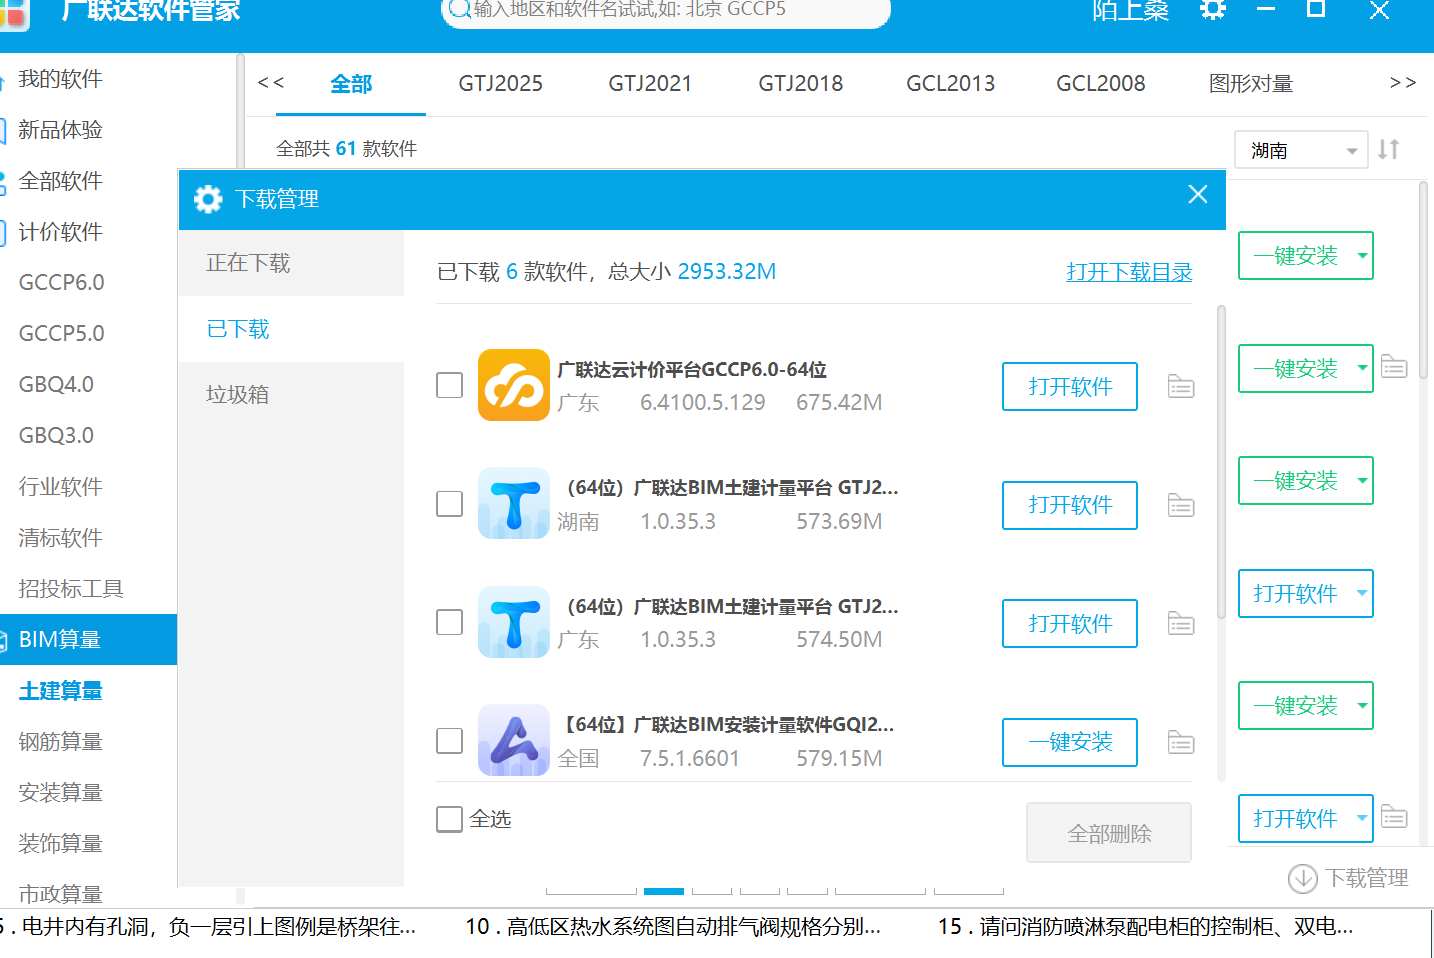Open 新品体验 in sidebar
This screenshot has width=1434, height=958.
point(60,130)
